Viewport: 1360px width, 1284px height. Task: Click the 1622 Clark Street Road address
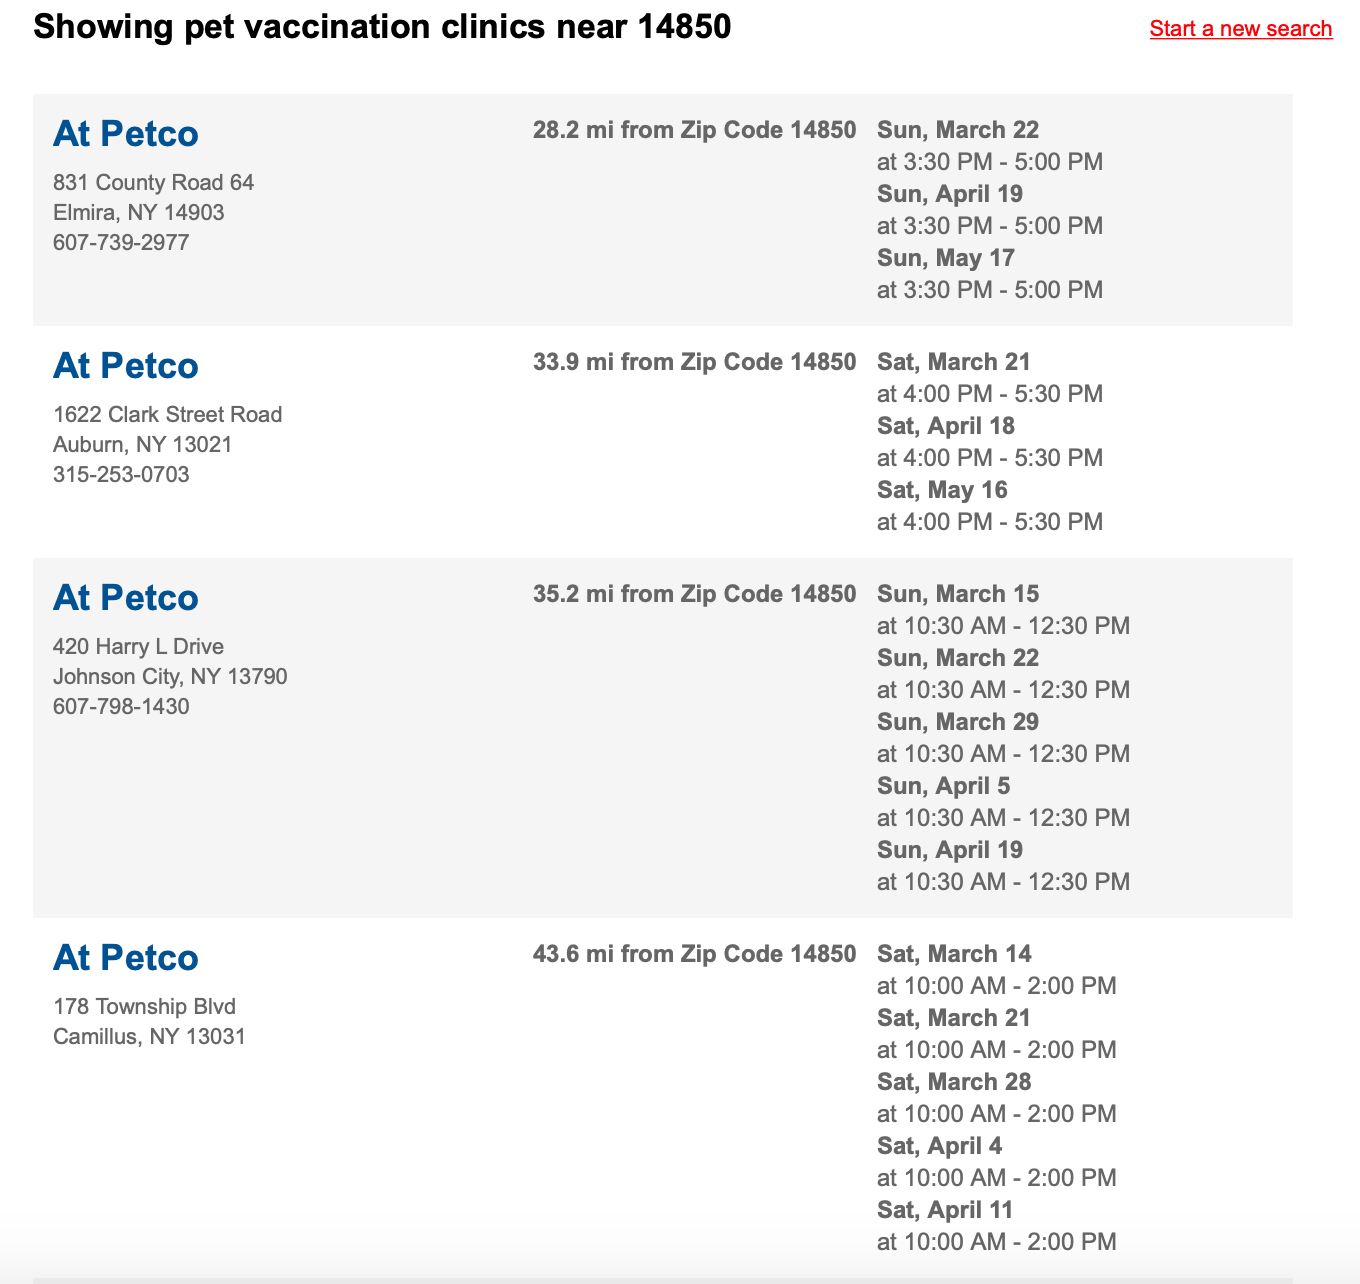click(x=168, y=415)
